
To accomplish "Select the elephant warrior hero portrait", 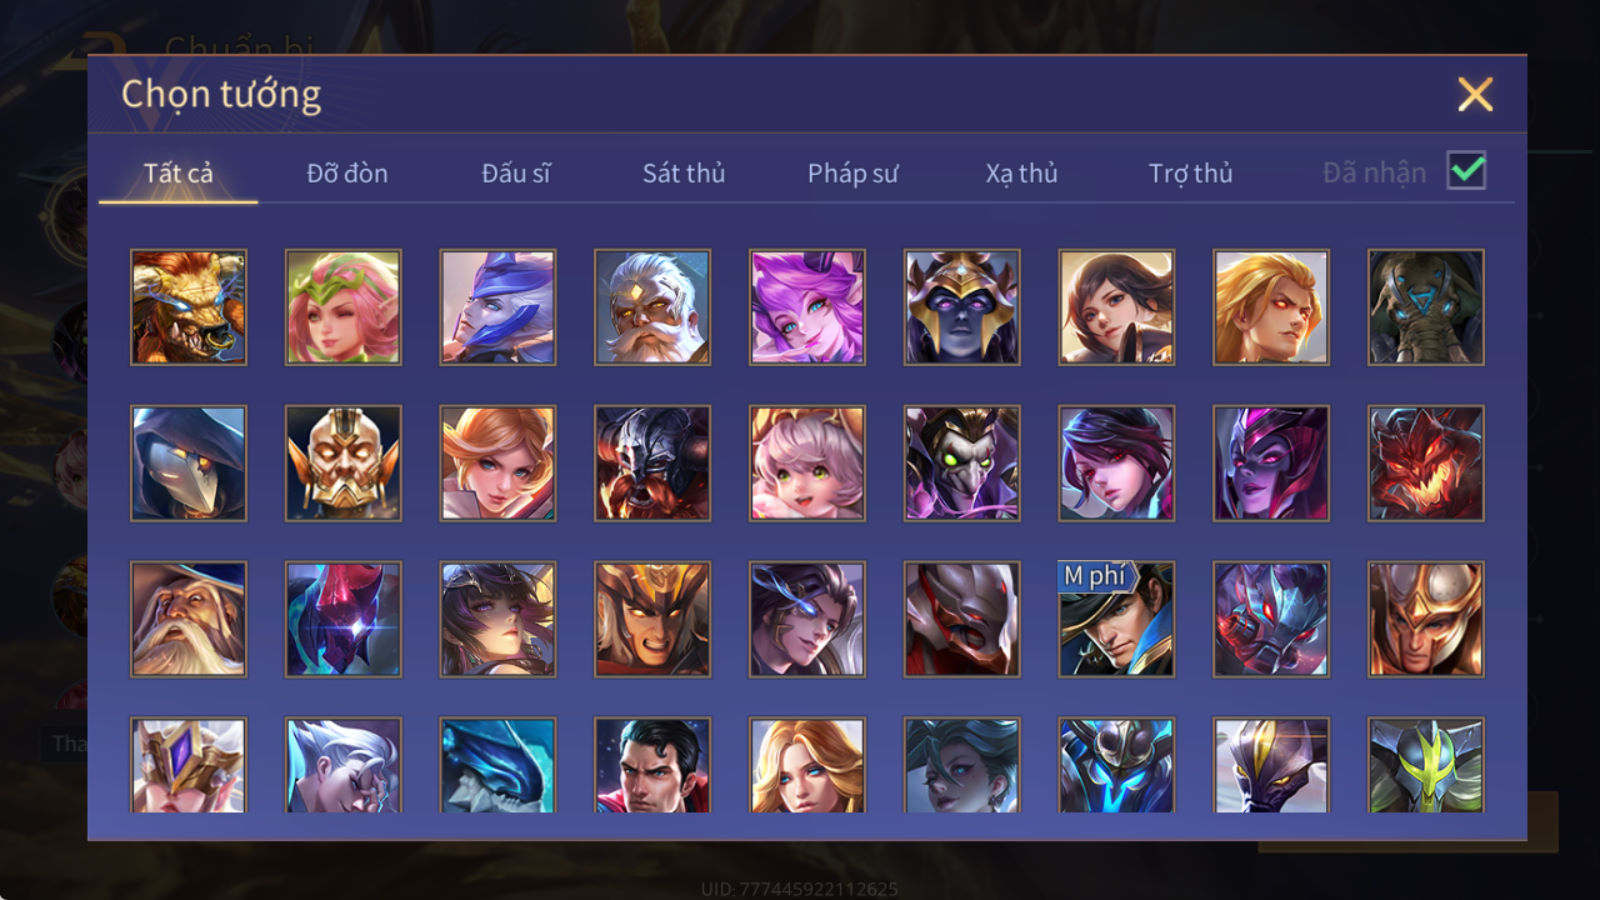I will point(1426,307).
